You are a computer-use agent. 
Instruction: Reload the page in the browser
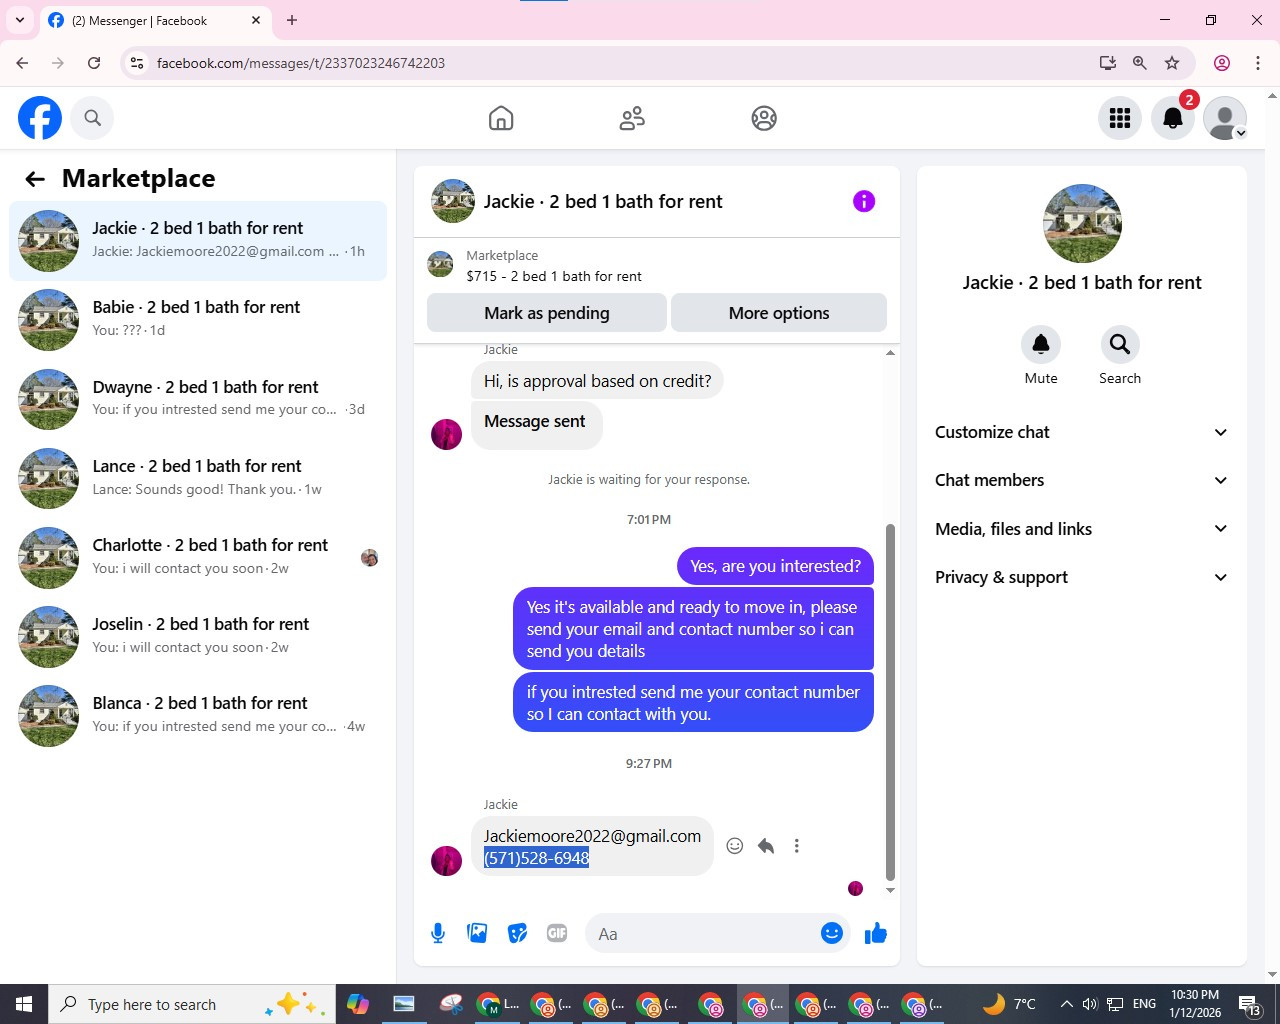tap(94, 63)
